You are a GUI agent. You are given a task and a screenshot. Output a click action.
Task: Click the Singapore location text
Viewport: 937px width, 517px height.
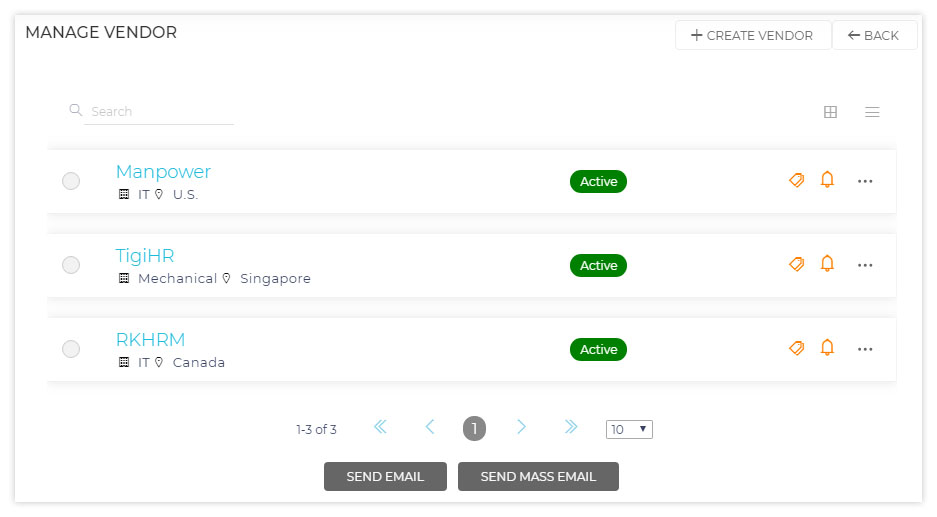pyautogui.click(x=275, y=279)
